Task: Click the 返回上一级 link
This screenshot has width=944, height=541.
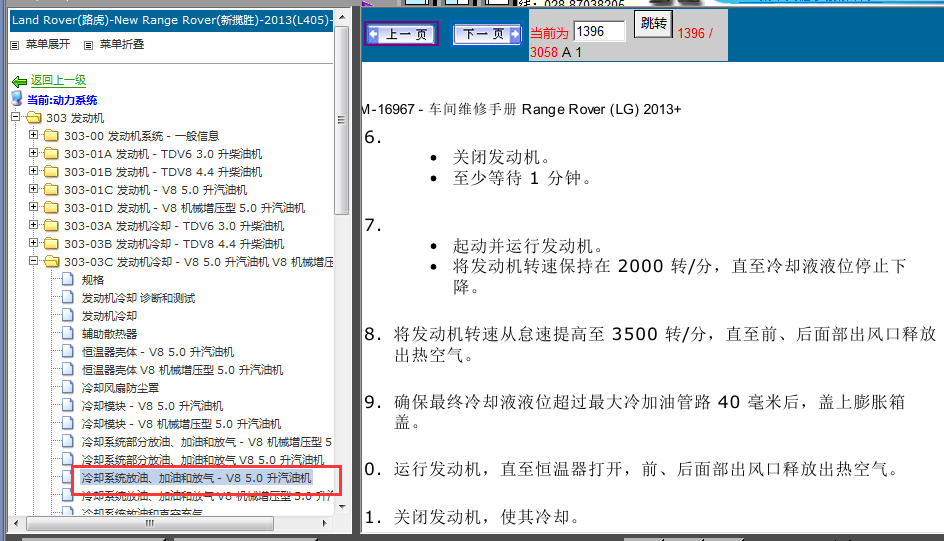Action: click(58, 80)
